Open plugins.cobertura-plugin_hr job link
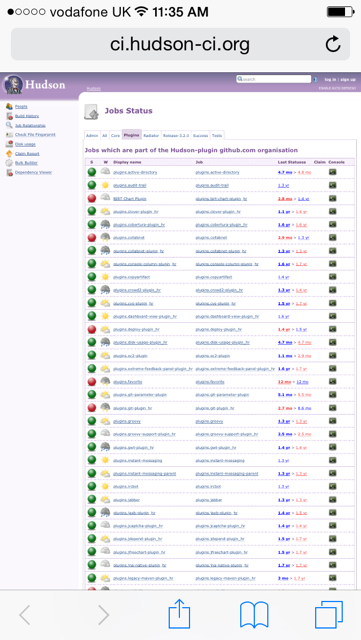361x640 pixels. (x=221, y=224)
